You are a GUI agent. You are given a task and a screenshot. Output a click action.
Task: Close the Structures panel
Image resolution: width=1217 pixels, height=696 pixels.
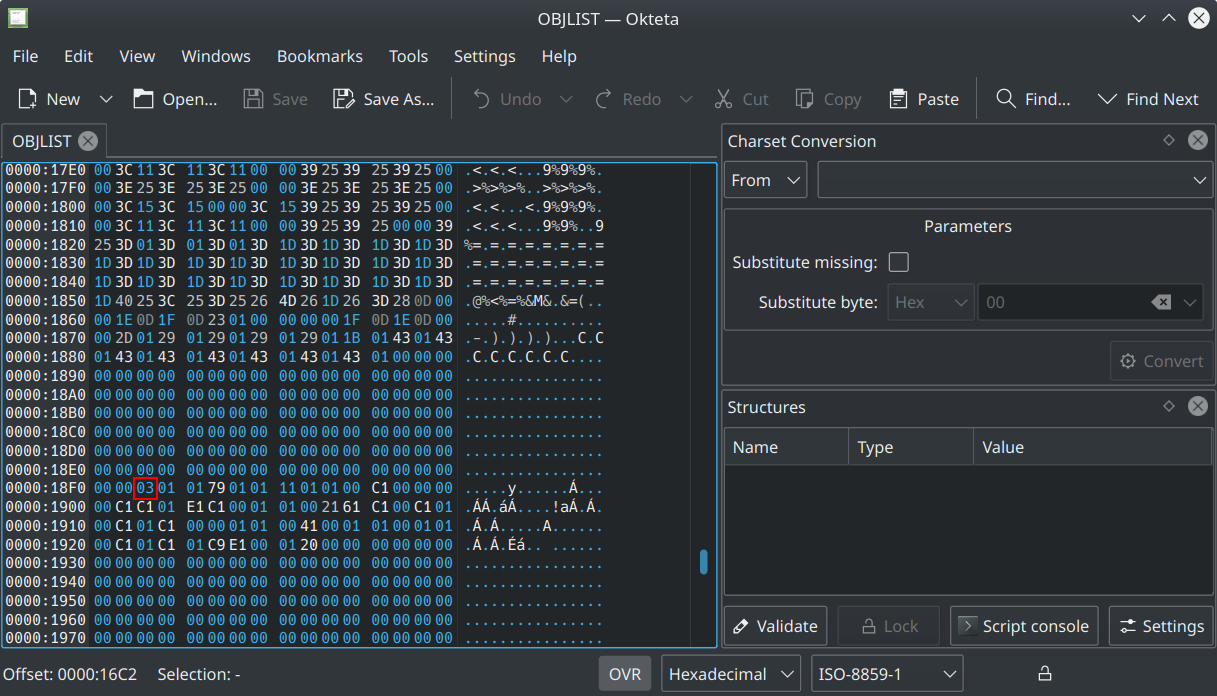coord(1197,407)
